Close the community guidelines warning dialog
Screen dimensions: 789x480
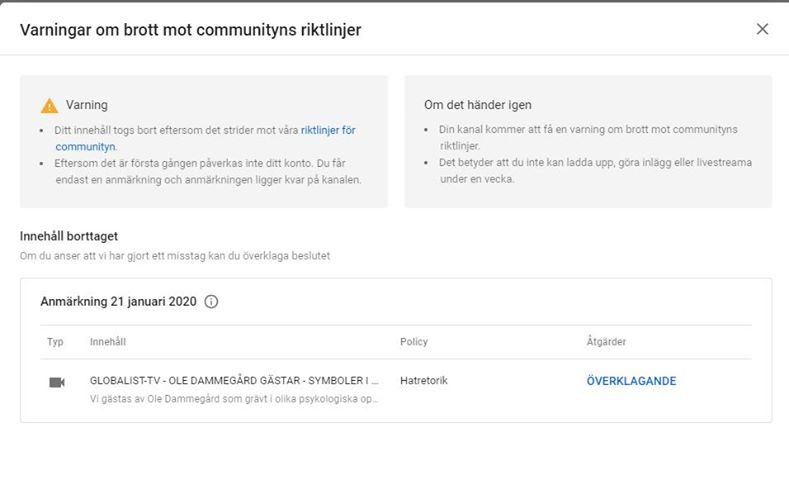point(762,29)
